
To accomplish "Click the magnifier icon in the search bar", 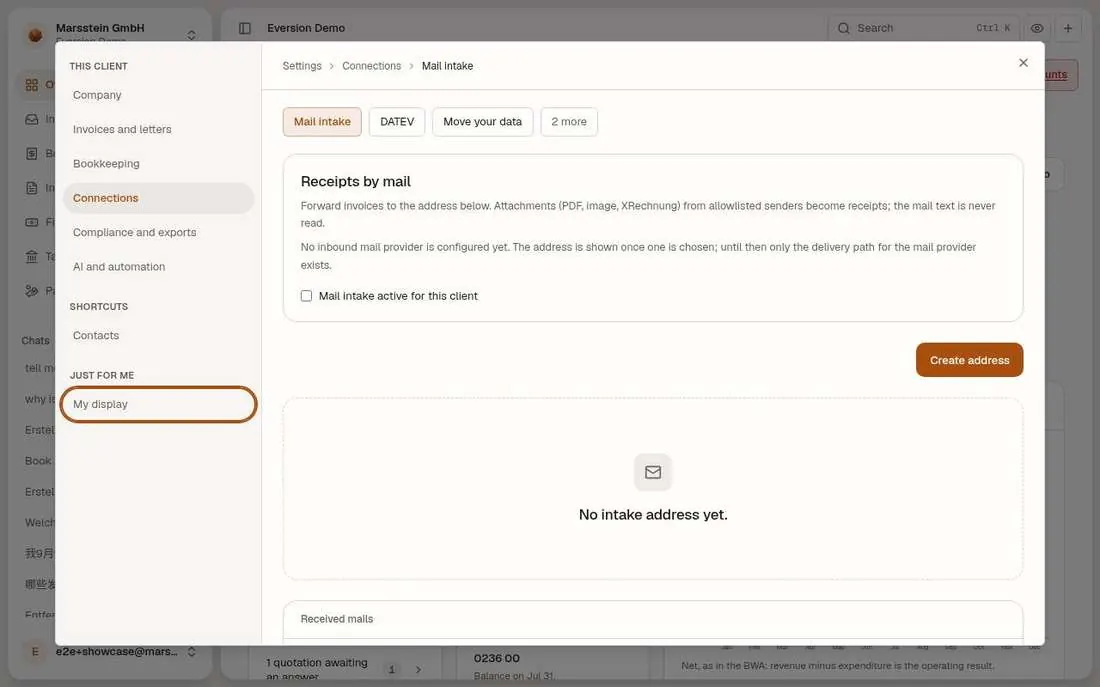I will pyautogui.click(x=843, y=28).
